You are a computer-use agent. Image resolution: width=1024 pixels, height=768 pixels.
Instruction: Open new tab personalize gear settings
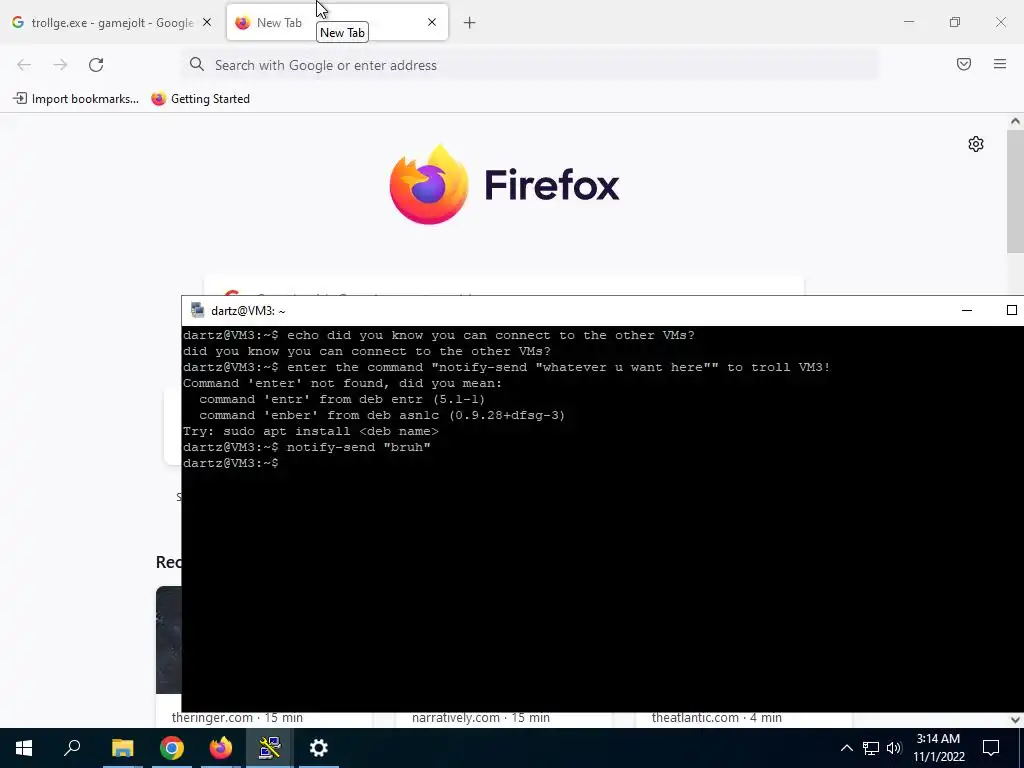pyautogui.click(x=976, y=144)
